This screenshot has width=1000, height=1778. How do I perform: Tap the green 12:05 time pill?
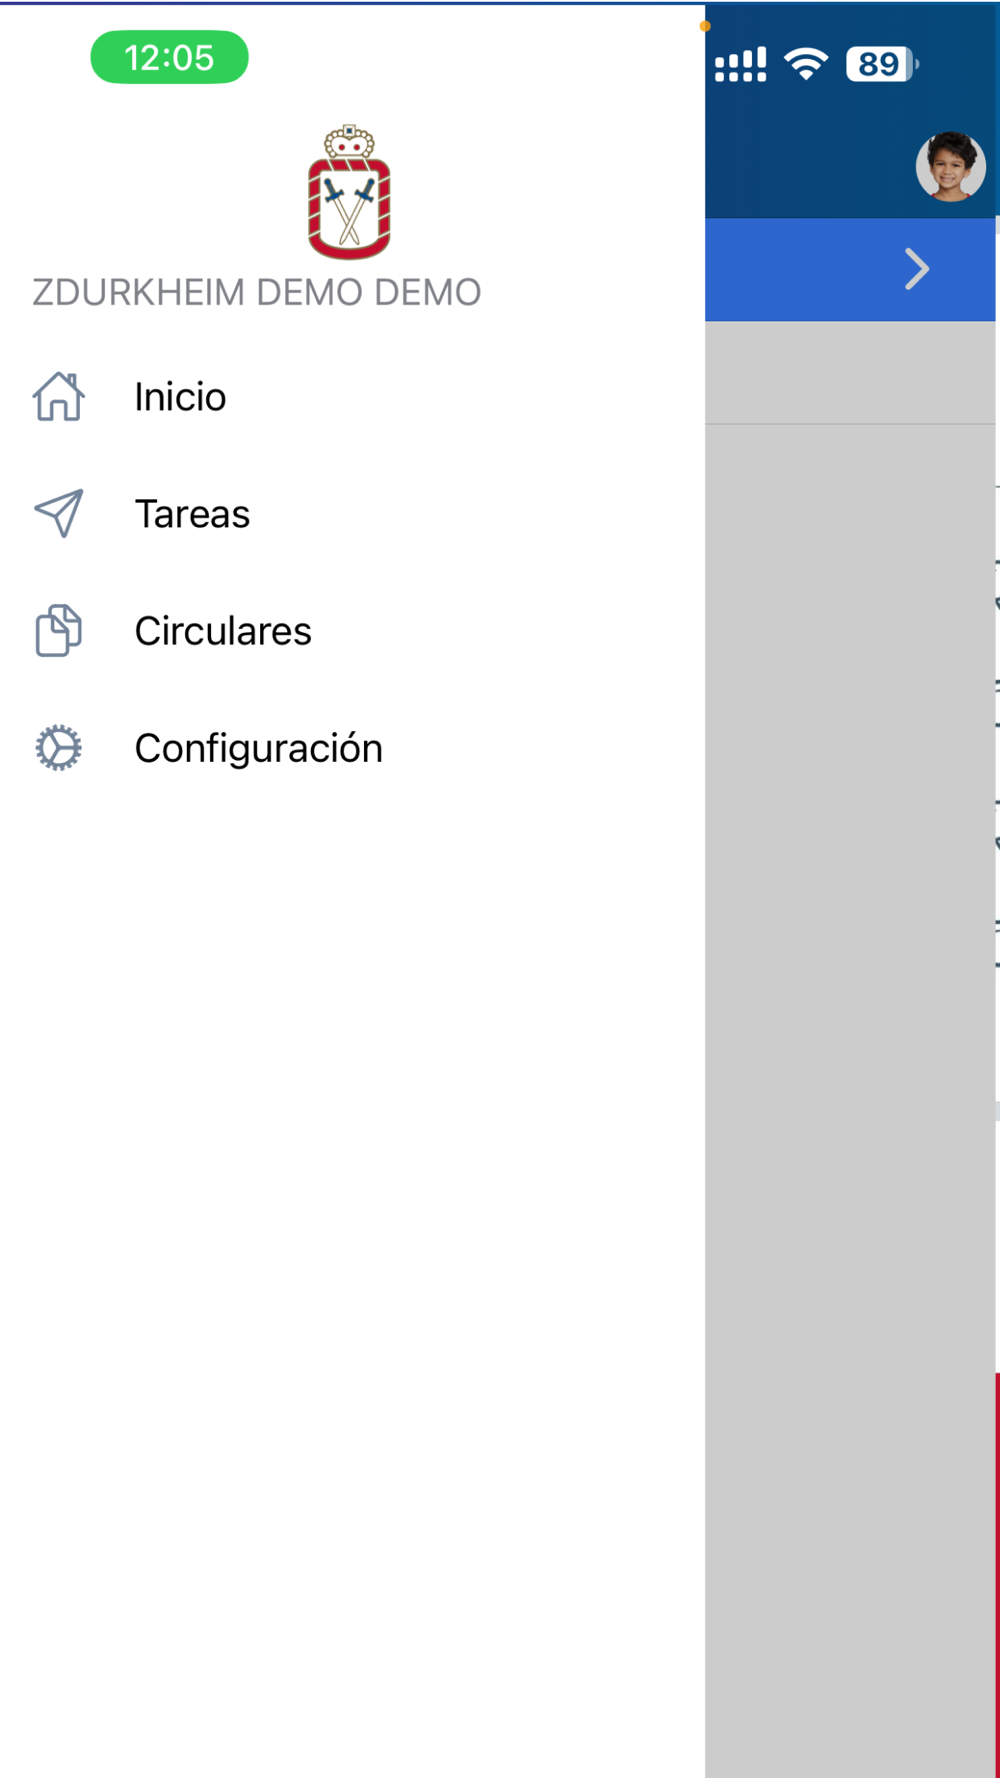tap(169, 57)
